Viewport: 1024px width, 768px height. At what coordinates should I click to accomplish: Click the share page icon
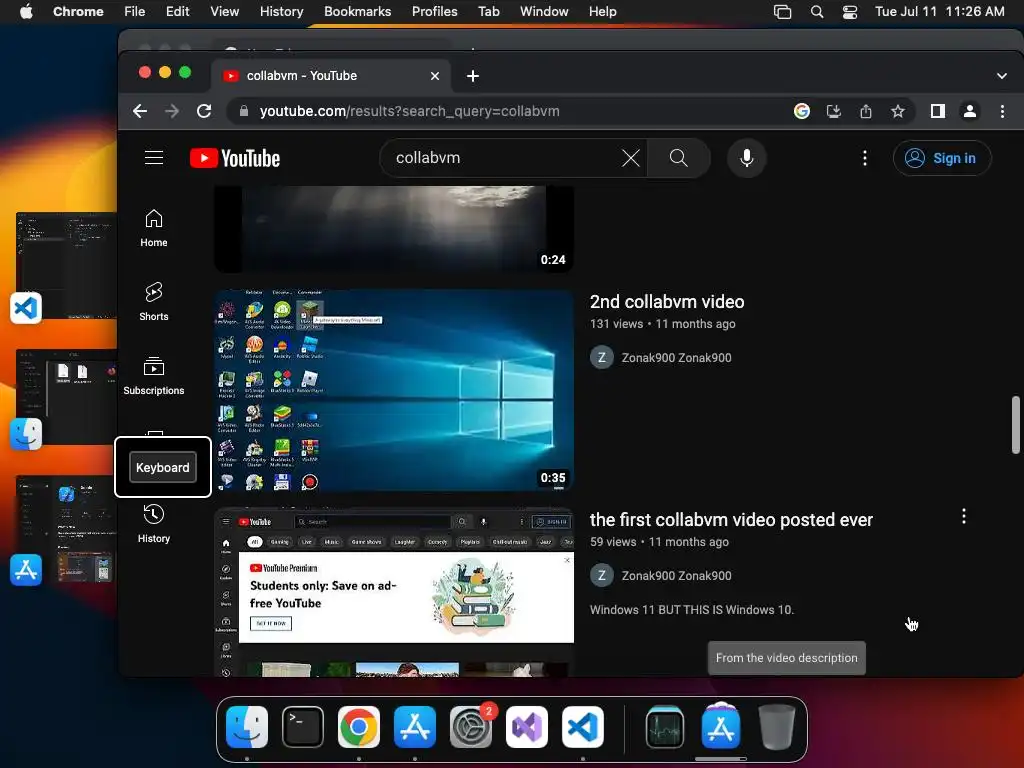pyautogui.click(x=866, y=111)
